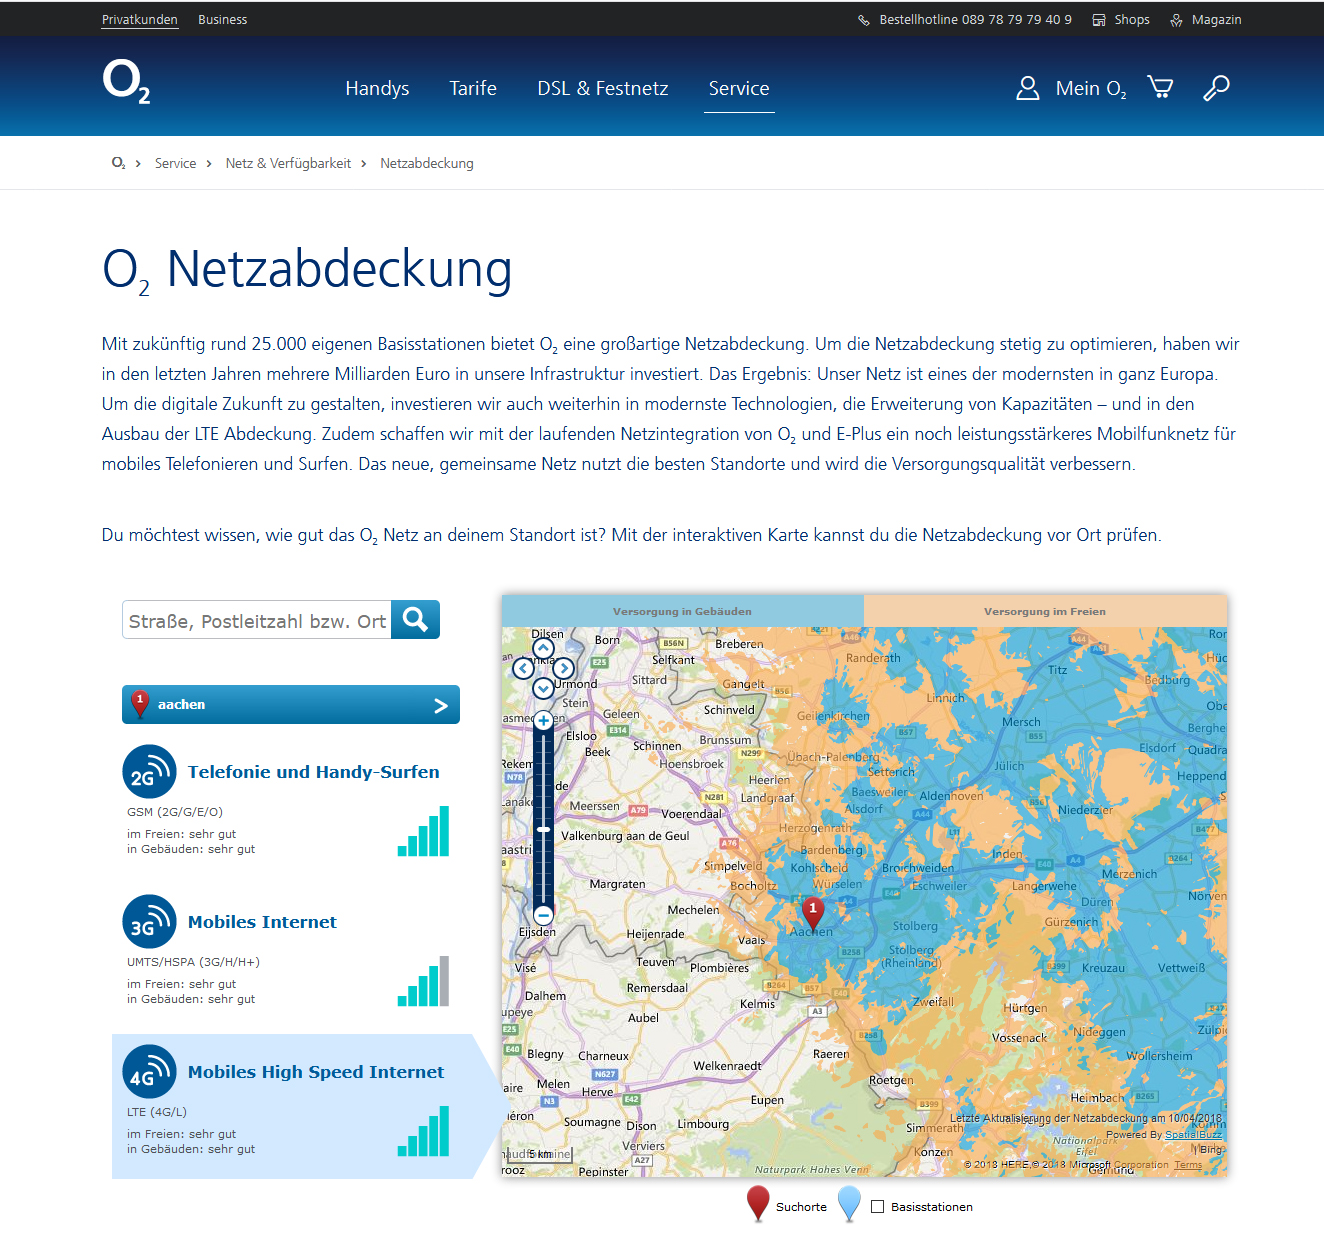This screenshot has height=1260, width=1324.
Task: Click the Netzabdeckung breadcrumb
Action: point(427,163)
